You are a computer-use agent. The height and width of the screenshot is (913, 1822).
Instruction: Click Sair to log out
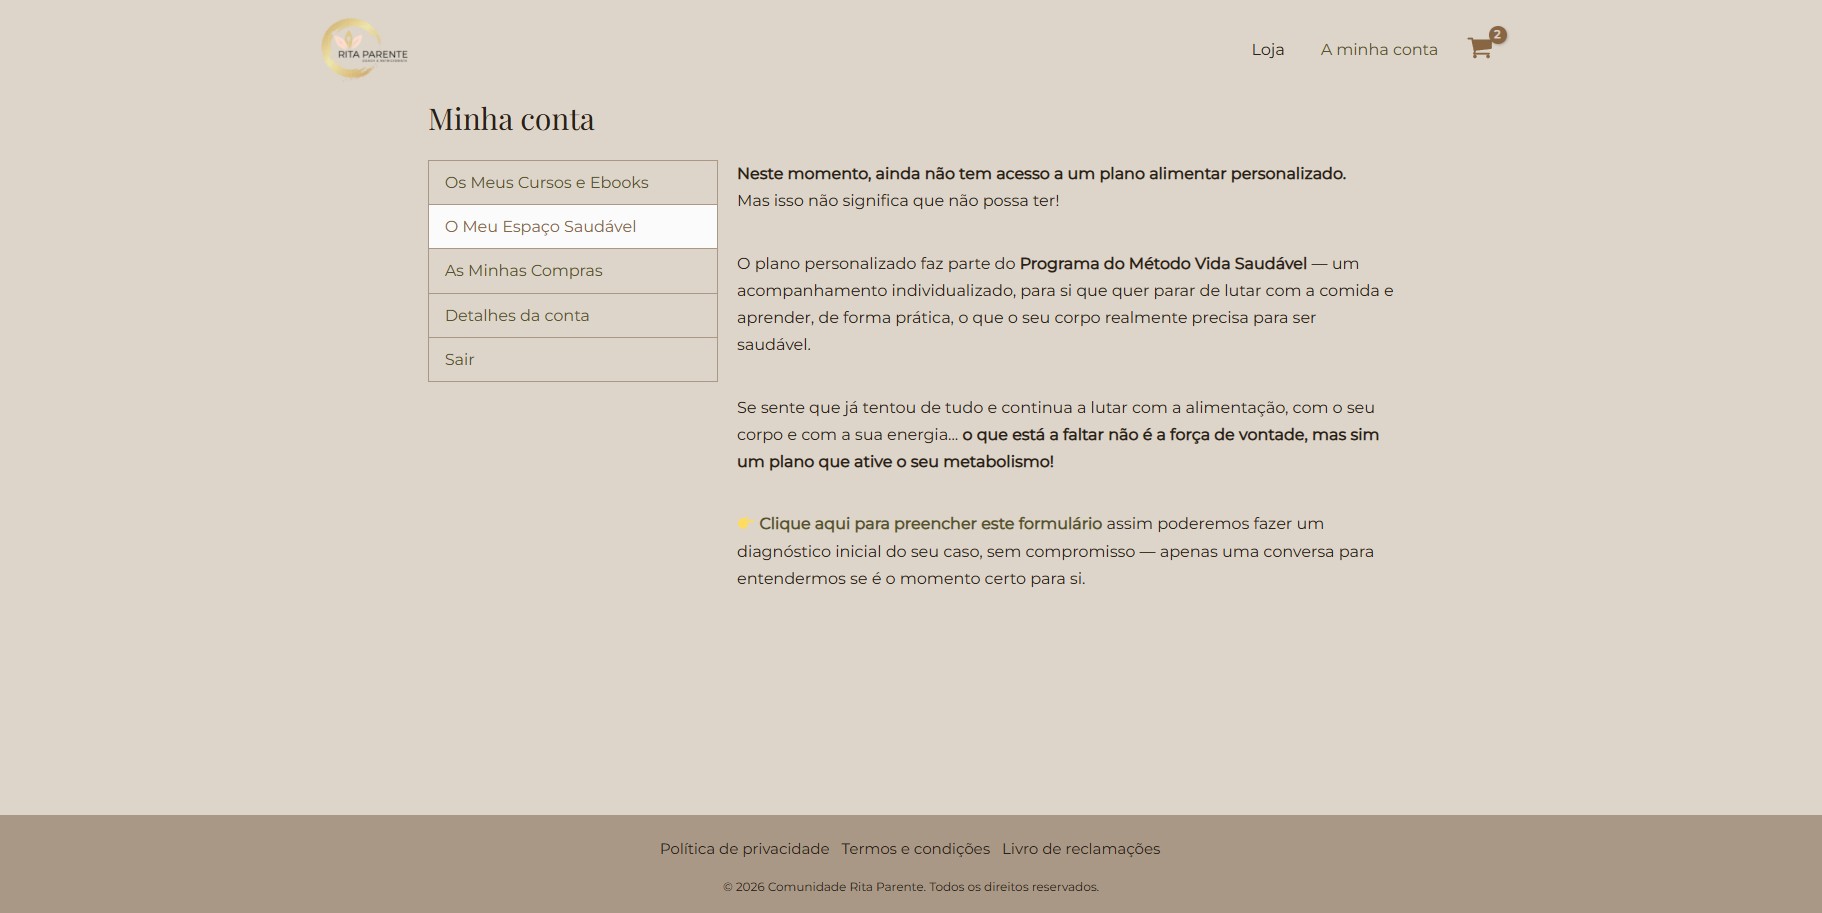[x=459, y=358]
